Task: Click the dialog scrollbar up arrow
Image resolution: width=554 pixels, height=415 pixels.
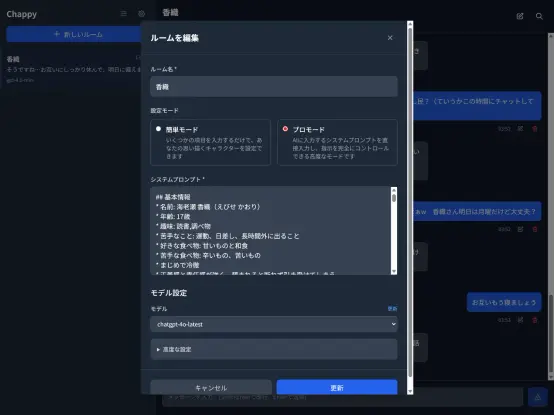Action: pyautogui.click(x=410, y=24)
